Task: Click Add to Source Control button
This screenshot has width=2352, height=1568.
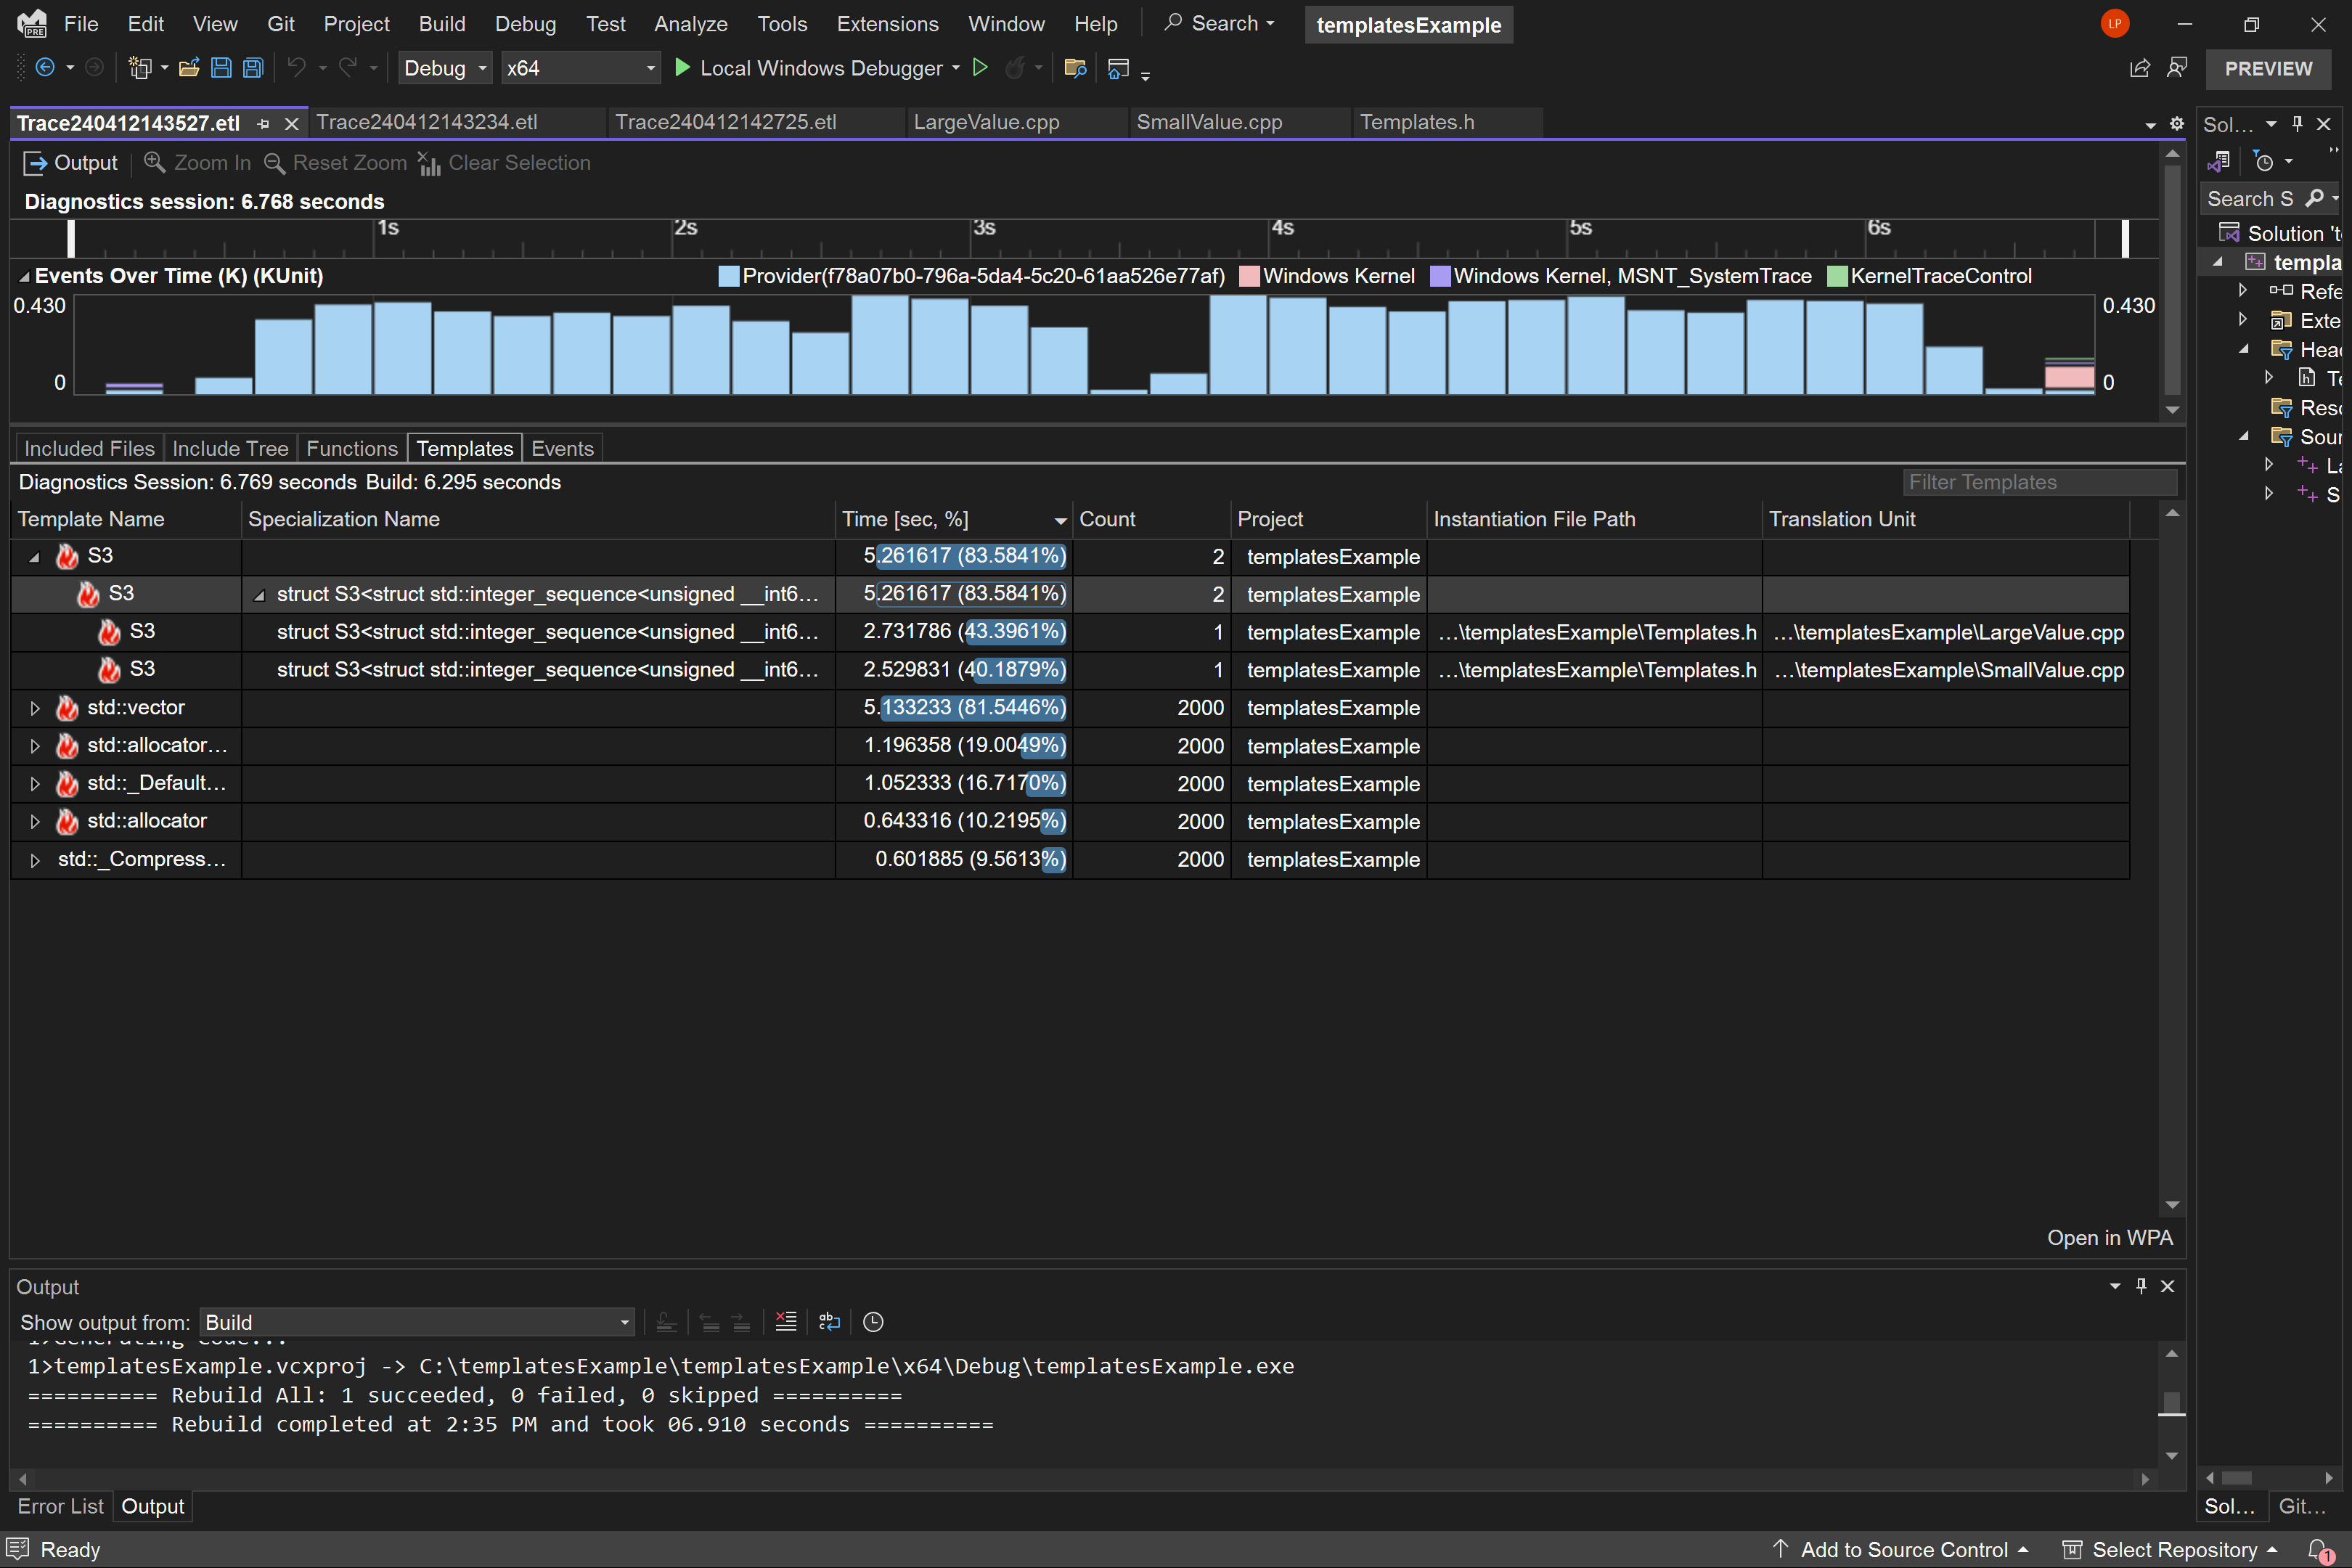Action: click(x=1902, y=1550)
